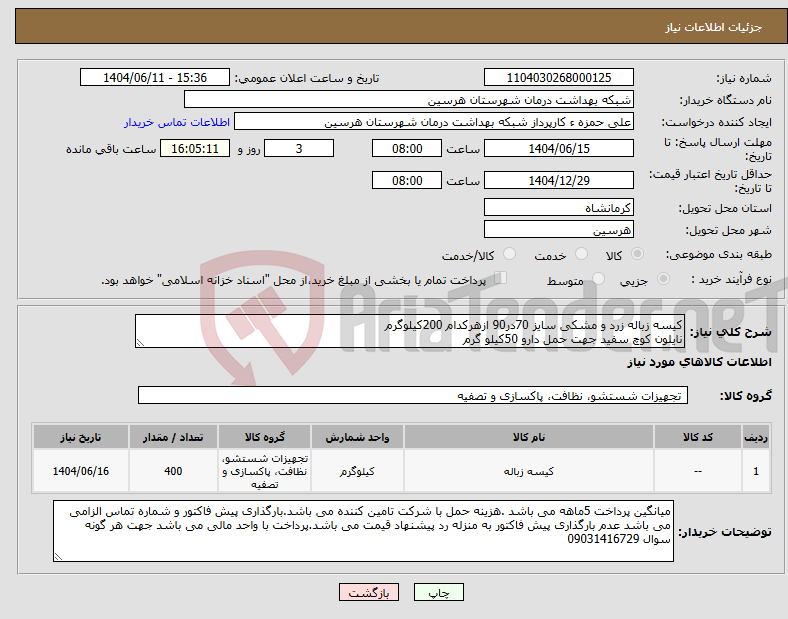Click the ساعت باقی مانده label
788x619 pixels.
coord(111,149)
